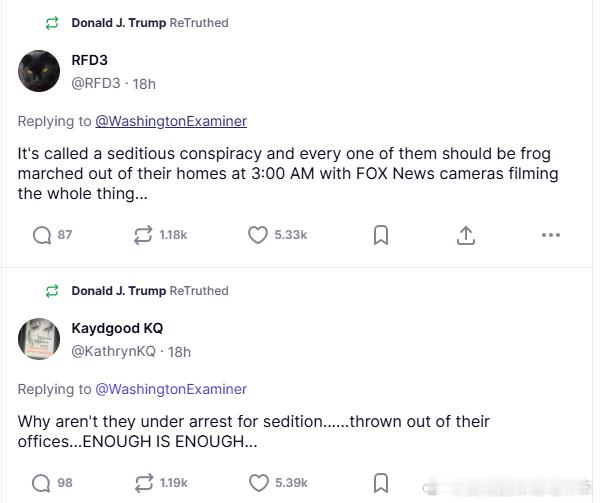Like the Kaydgood KQ post

click(x=258, y=483)
